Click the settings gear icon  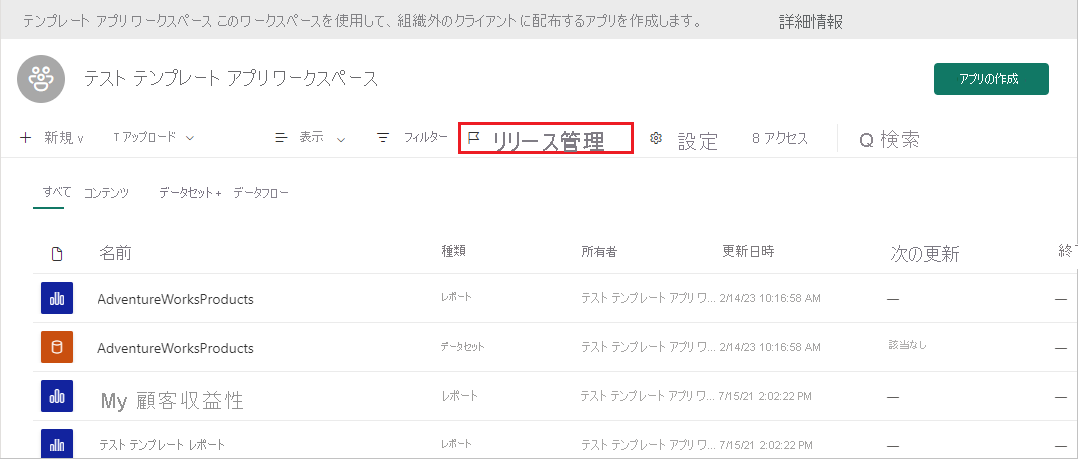click(656, 139)
